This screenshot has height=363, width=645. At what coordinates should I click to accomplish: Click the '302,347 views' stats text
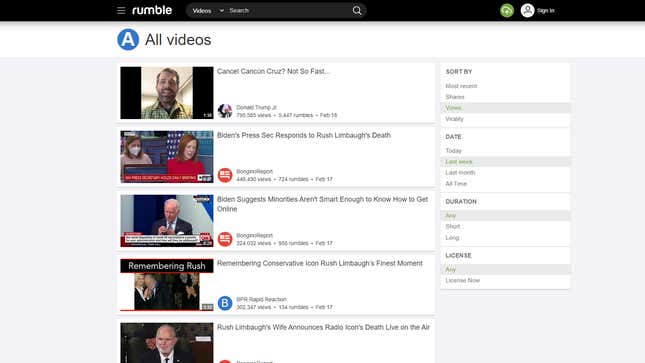pos(253,307)
